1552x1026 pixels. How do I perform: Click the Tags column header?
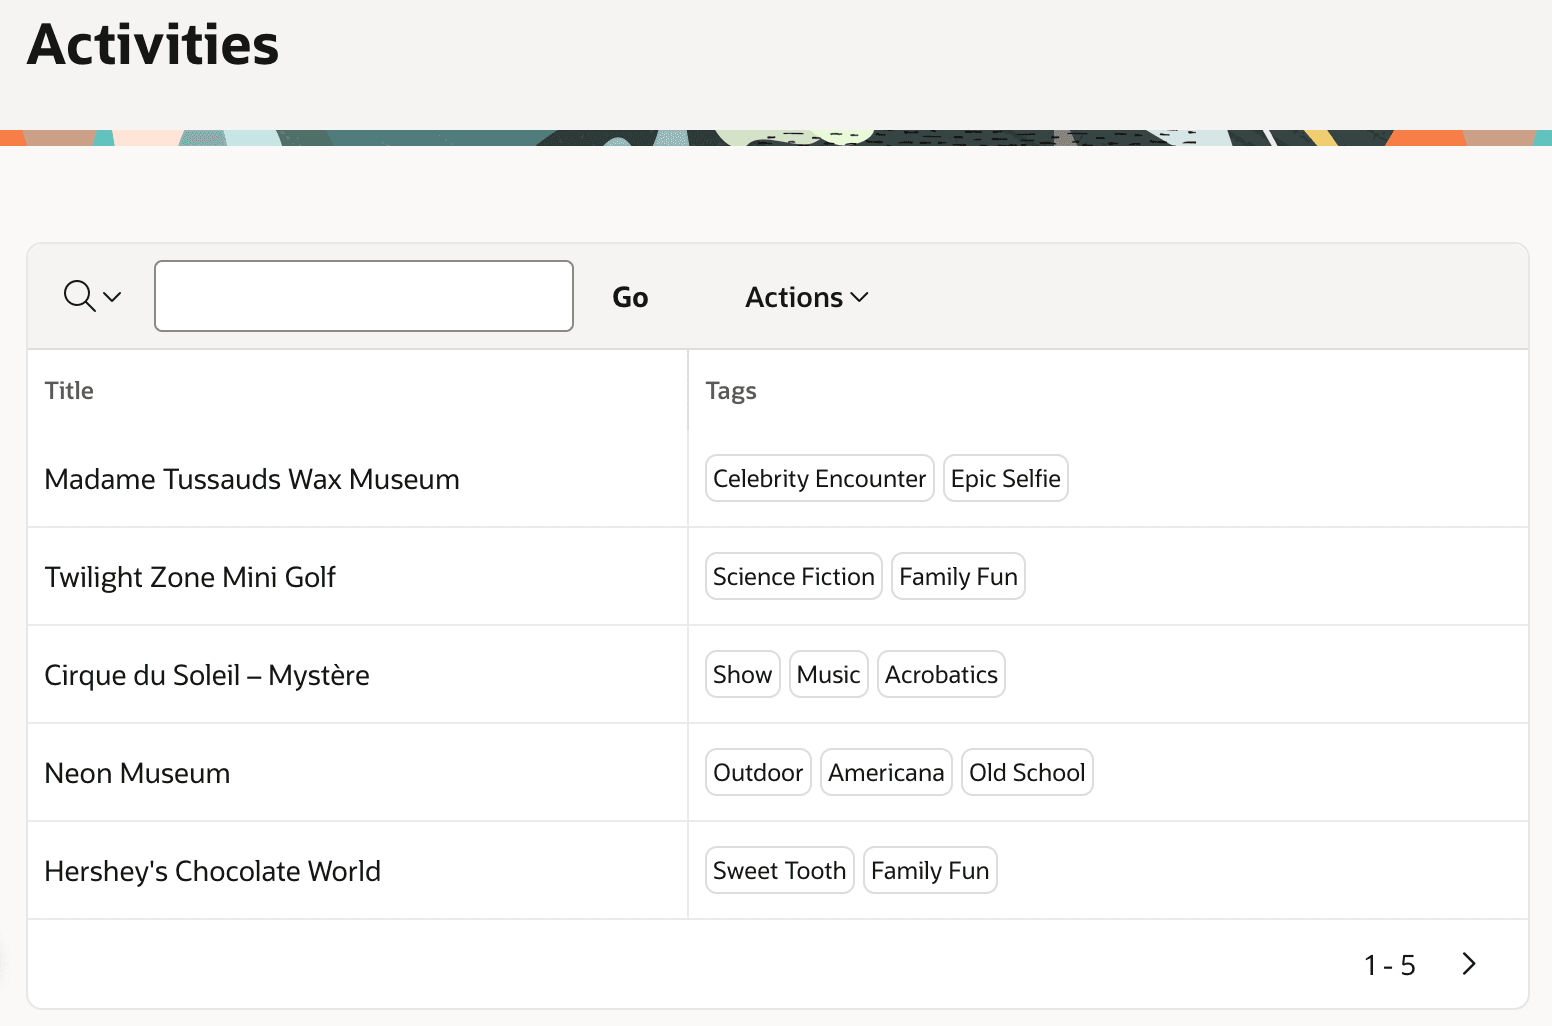click(731, 391)
